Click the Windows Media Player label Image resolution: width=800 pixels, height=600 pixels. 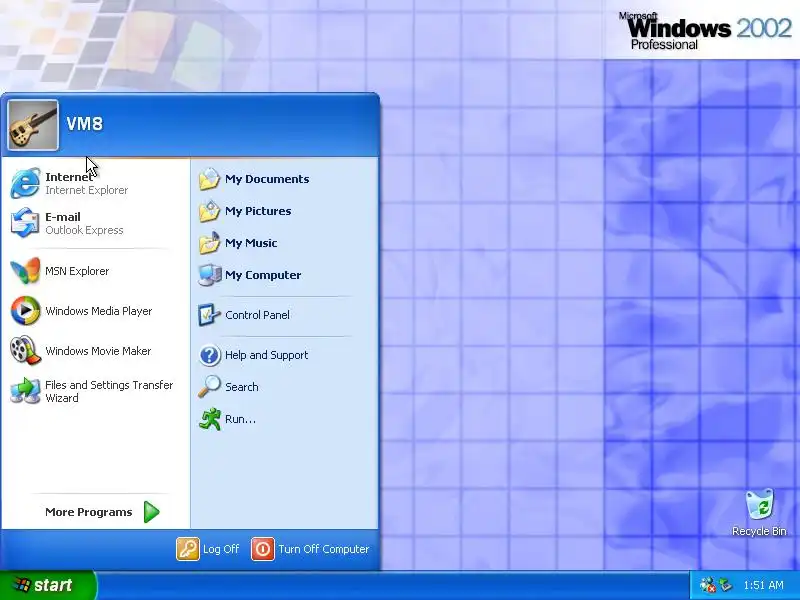pos(98,311)
